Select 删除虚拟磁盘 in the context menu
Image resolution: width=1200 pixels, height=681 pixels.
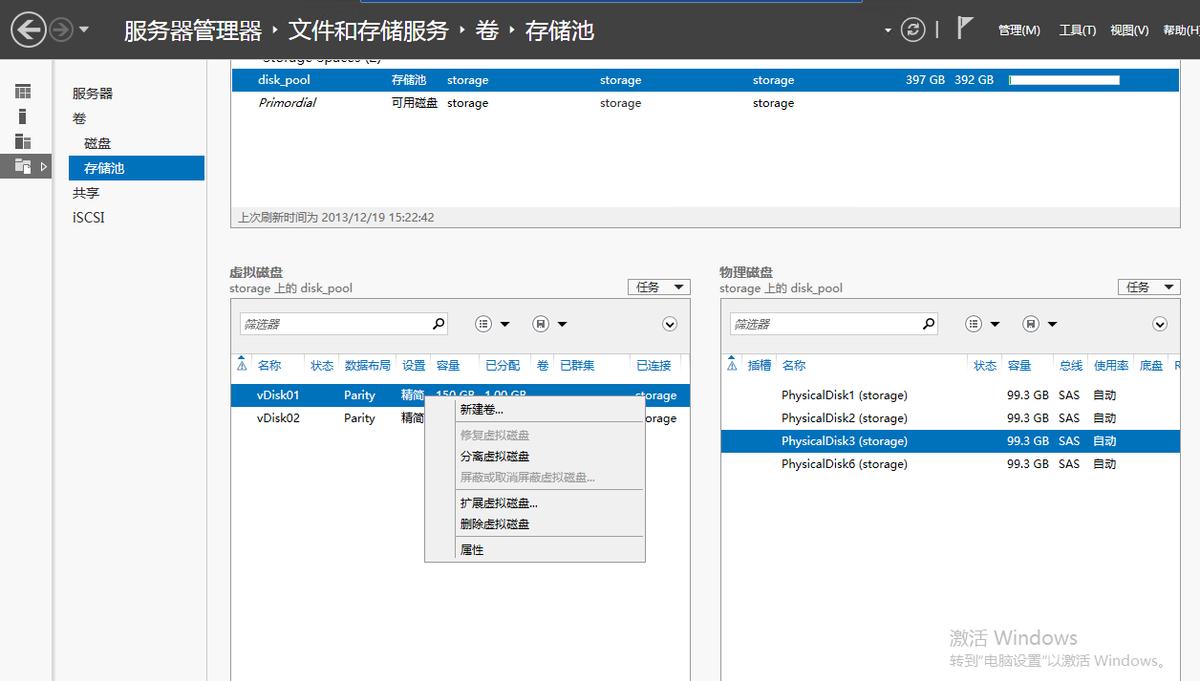496,523
